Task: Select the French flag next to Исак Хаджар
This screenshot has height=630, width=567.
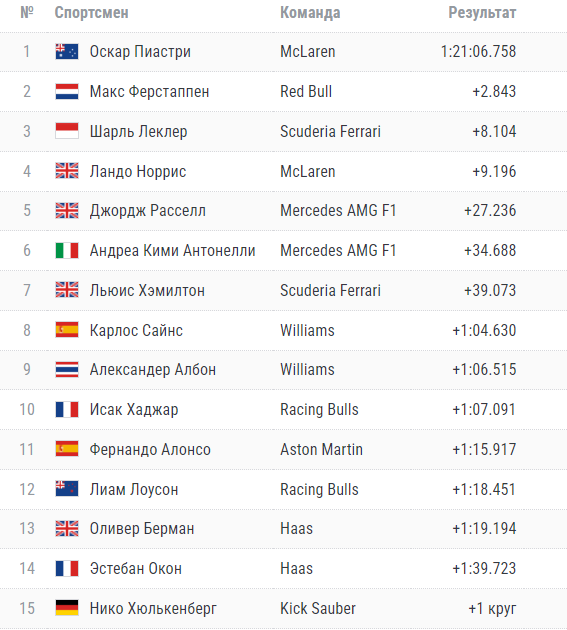Action: (67, 409)
